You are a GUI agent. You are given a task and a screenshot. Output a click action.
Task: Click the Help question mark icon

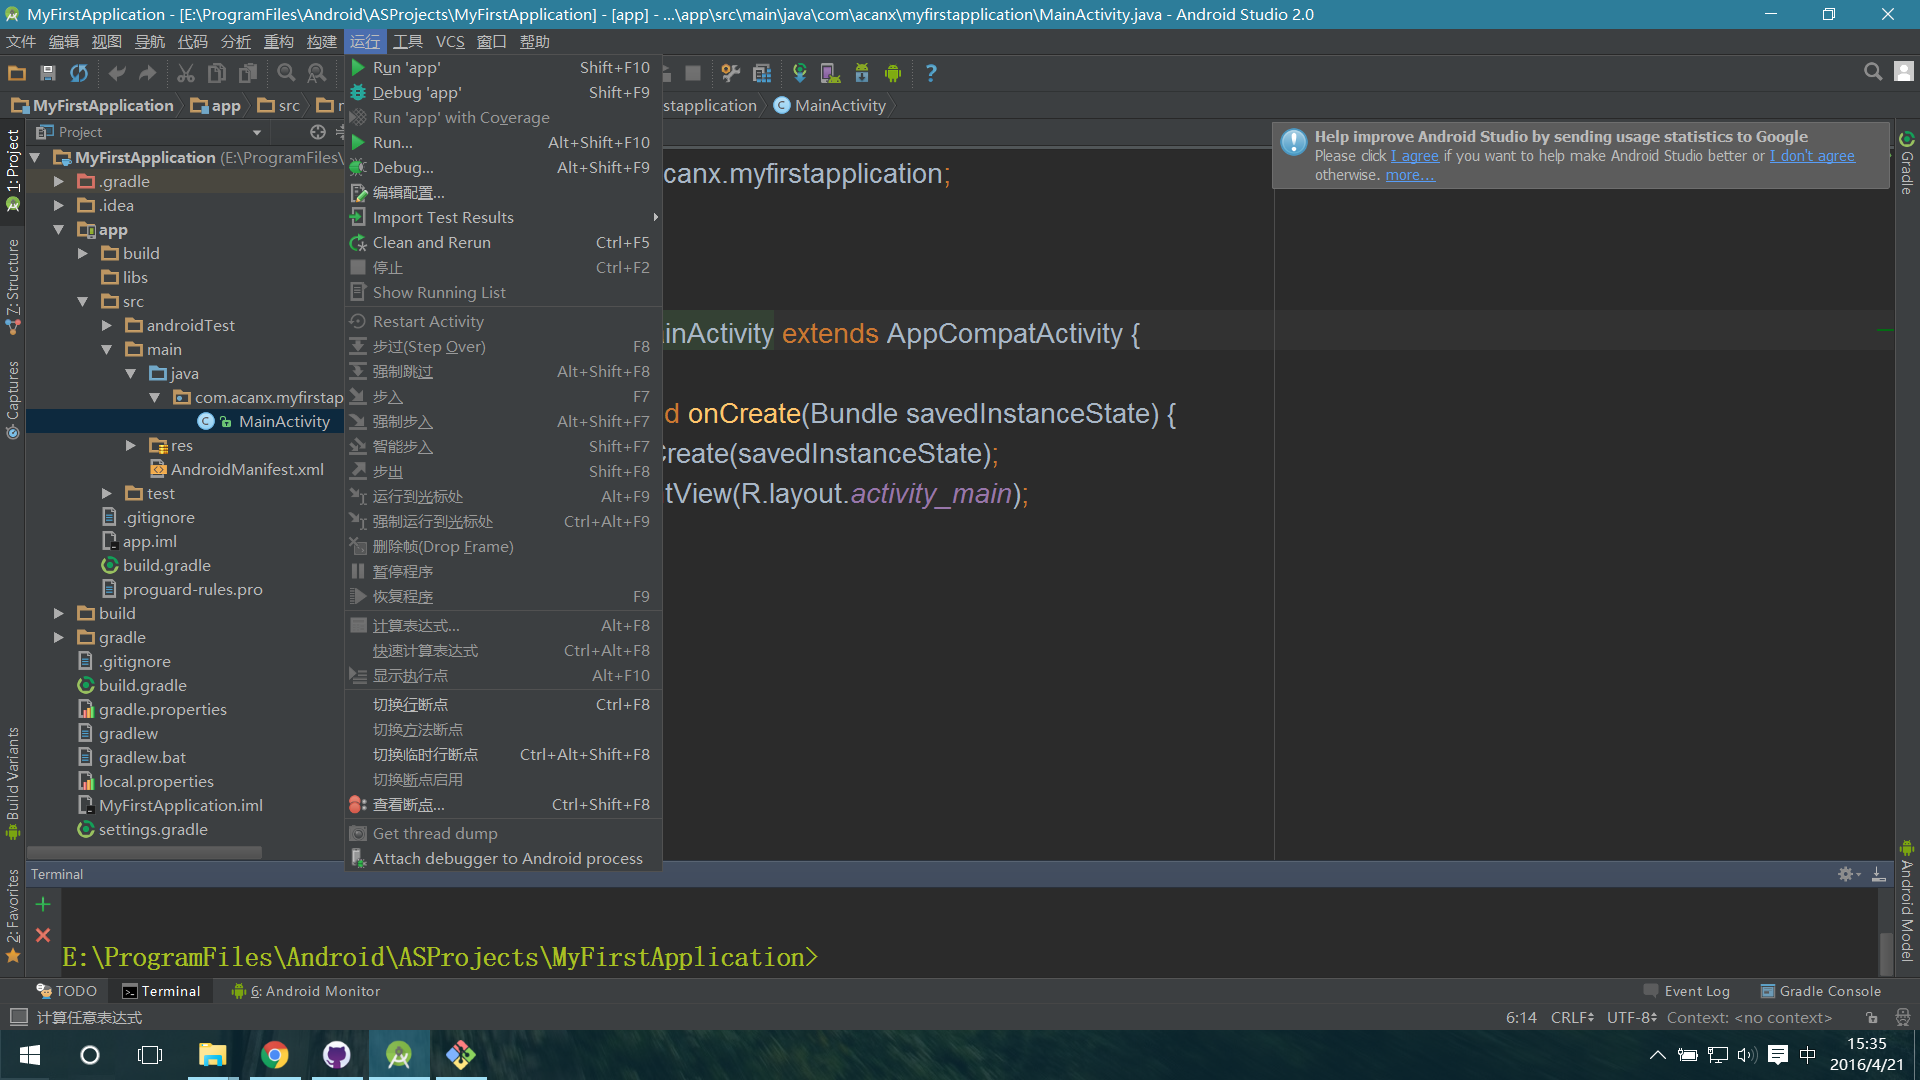pyautogui.click(x=931, y=73)
